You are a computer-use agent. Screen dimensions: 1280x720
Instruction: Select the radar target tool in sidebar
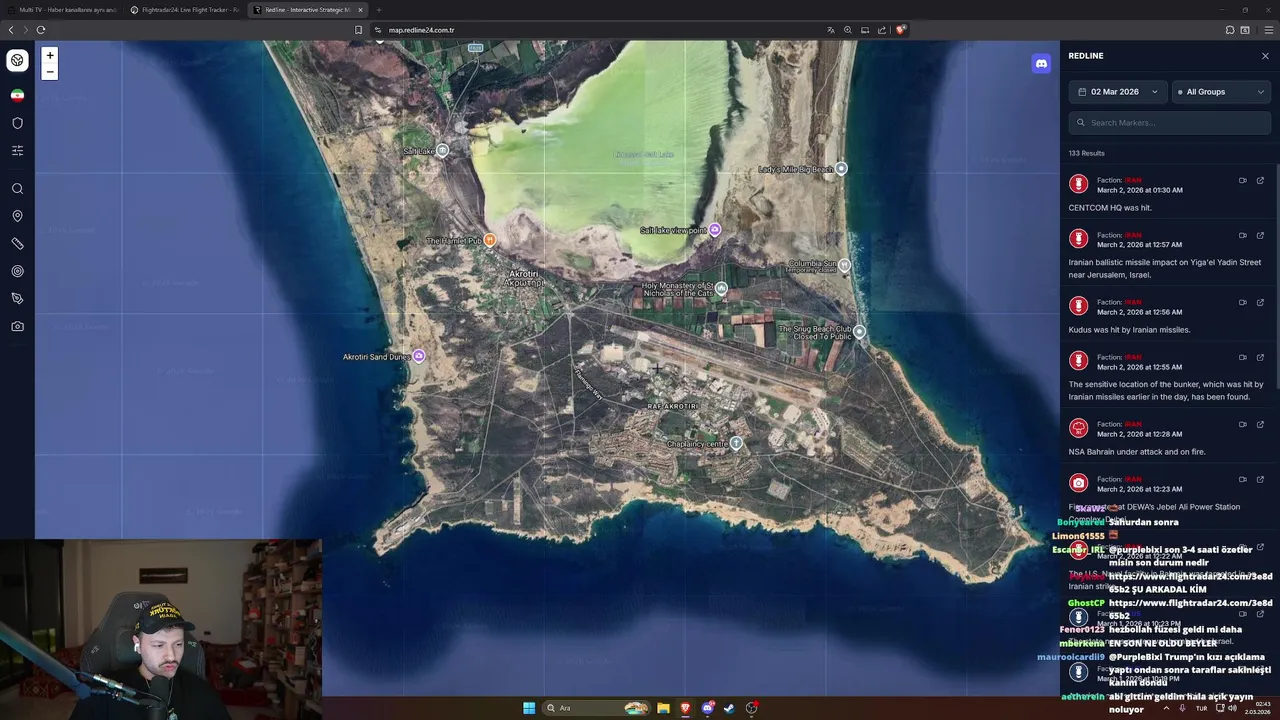coord(17,271)
